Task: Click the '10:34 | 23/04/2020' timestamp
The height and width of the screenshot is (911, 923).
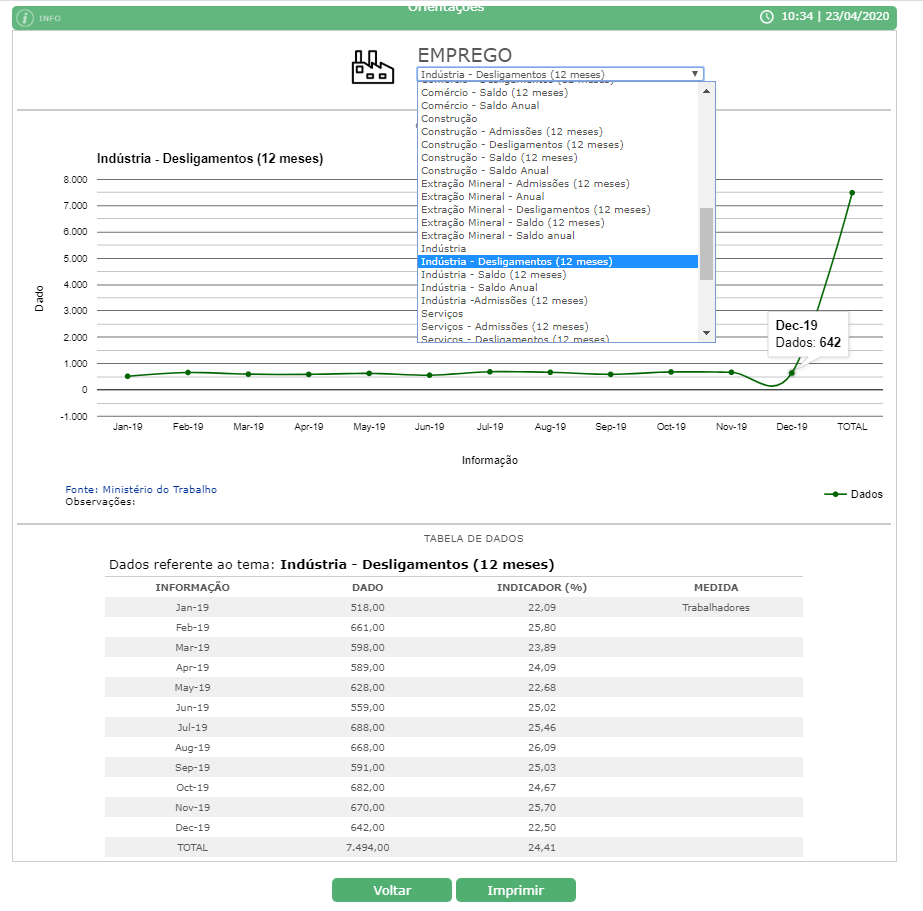Action: [835, 16]
